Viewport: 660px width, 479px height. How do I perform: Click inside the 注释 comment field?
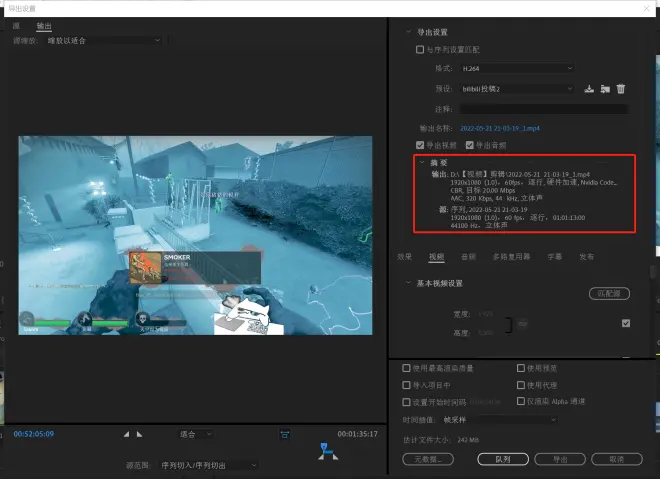pos(544,109)
